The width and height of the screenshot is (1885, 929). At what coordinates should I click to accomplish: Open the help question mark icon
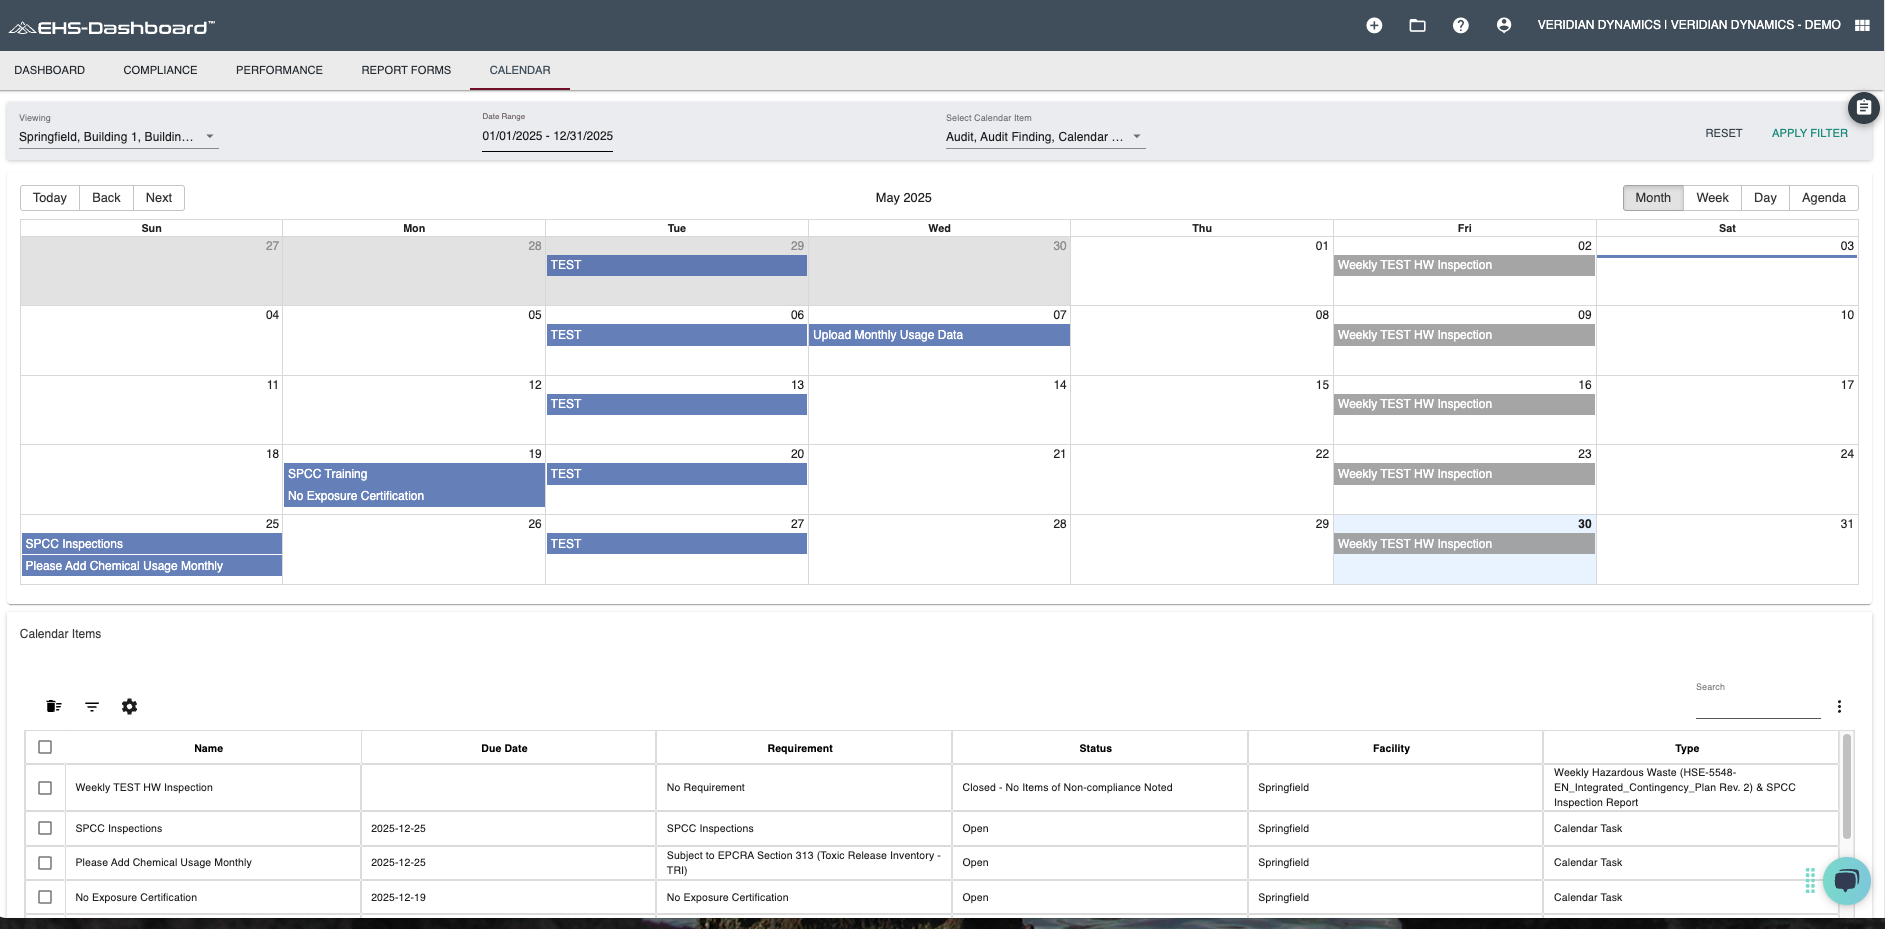(x=1461, y=25)
